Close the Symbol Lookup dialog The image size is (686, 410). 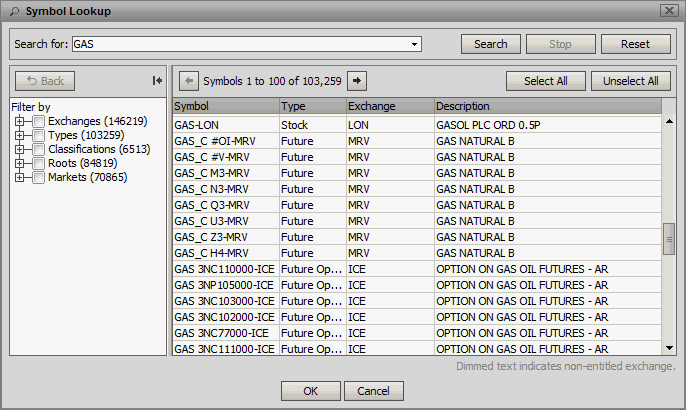[668, 10]
